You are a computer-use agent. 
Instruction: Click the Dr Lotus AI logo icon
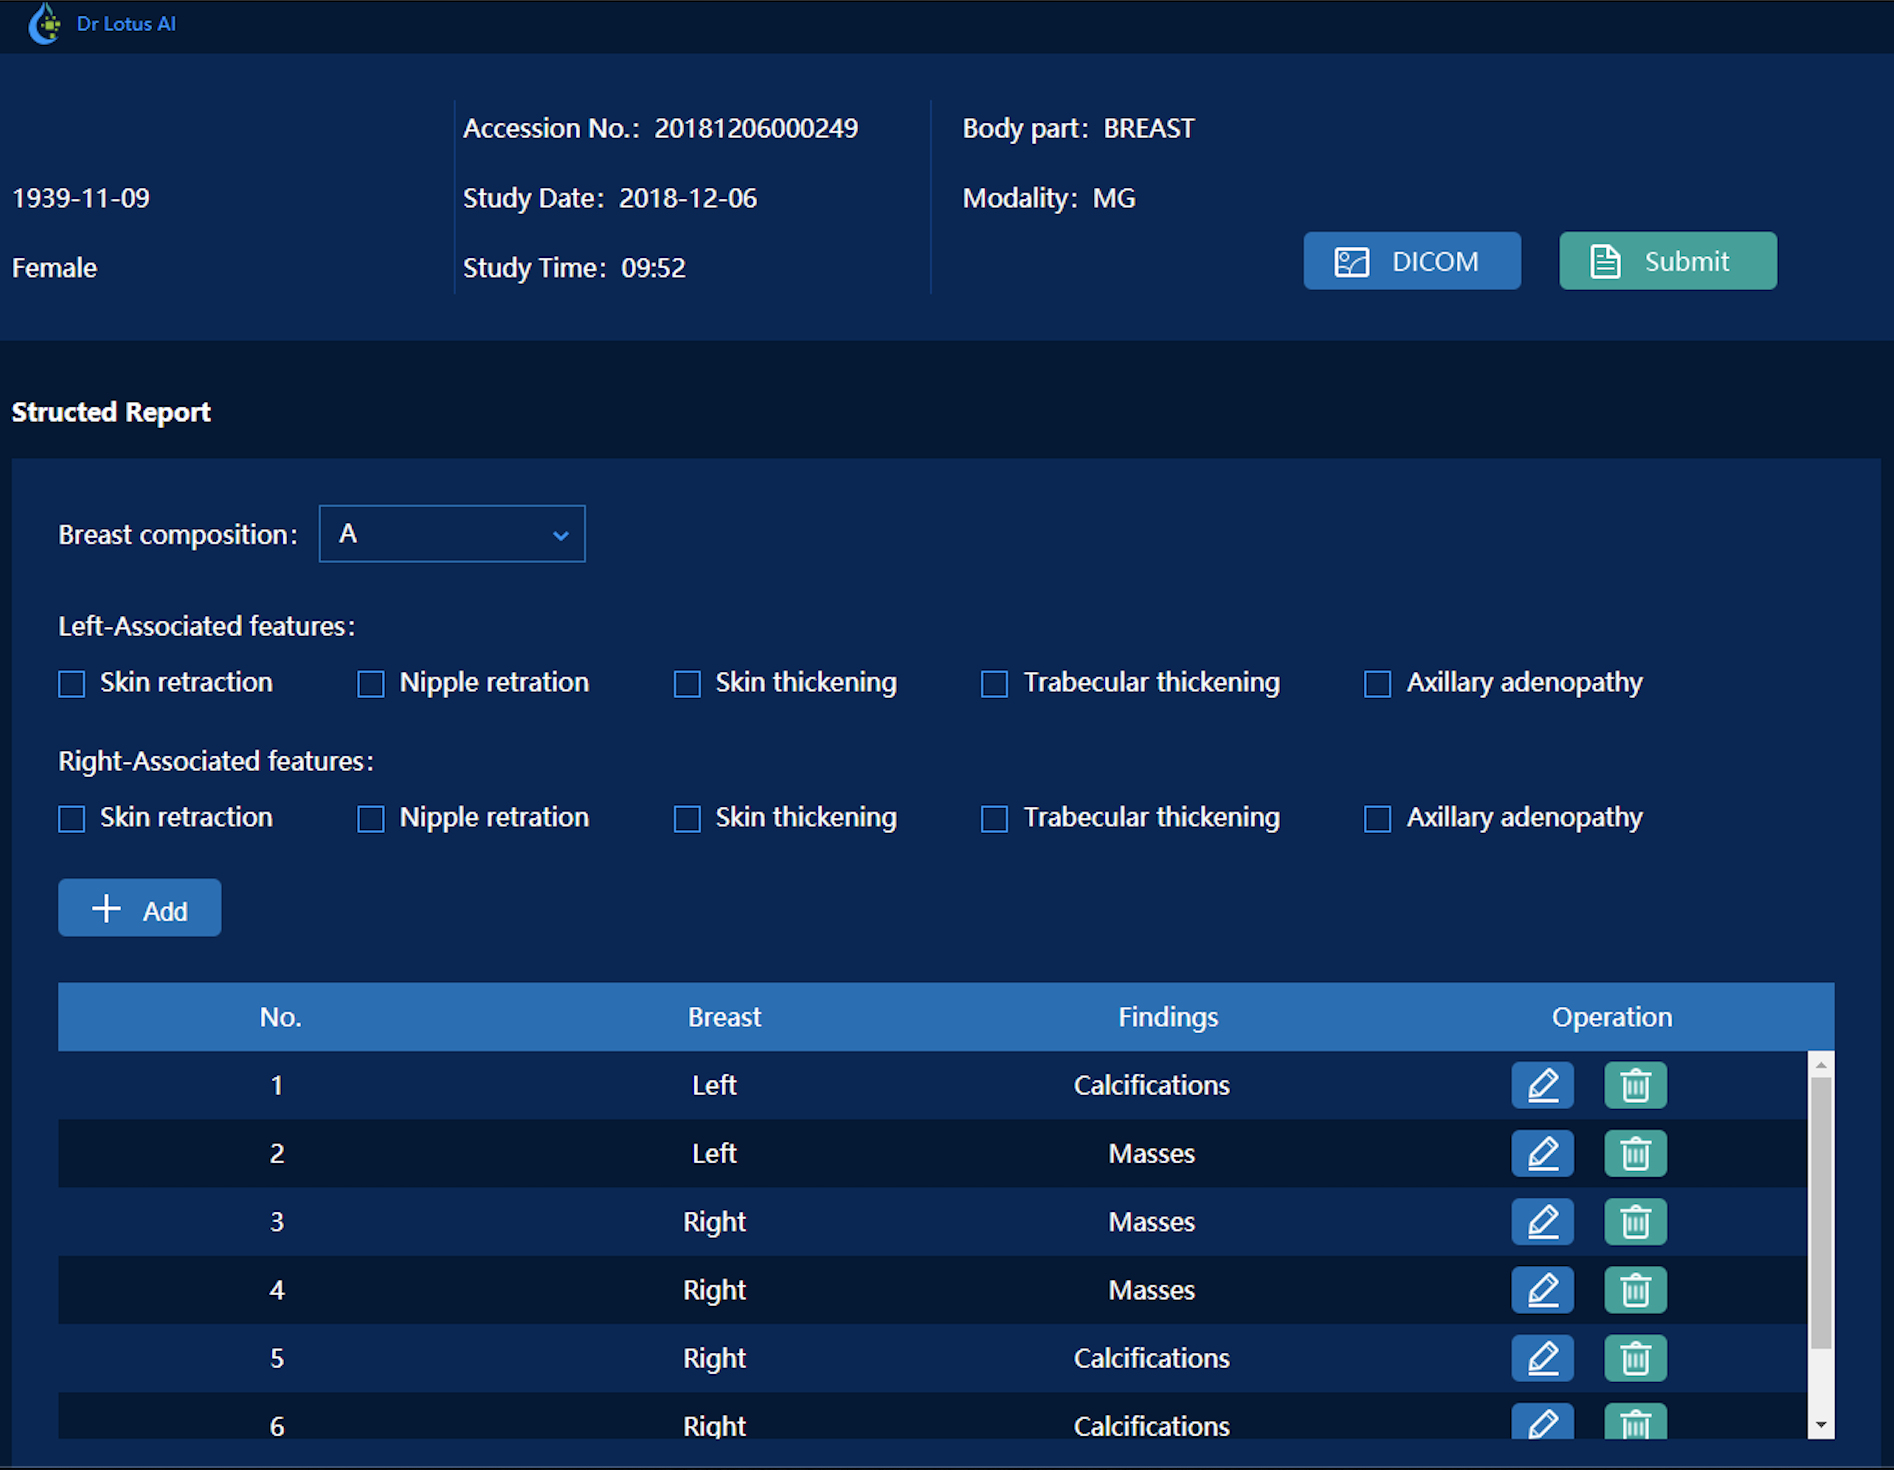click(44, 24)
